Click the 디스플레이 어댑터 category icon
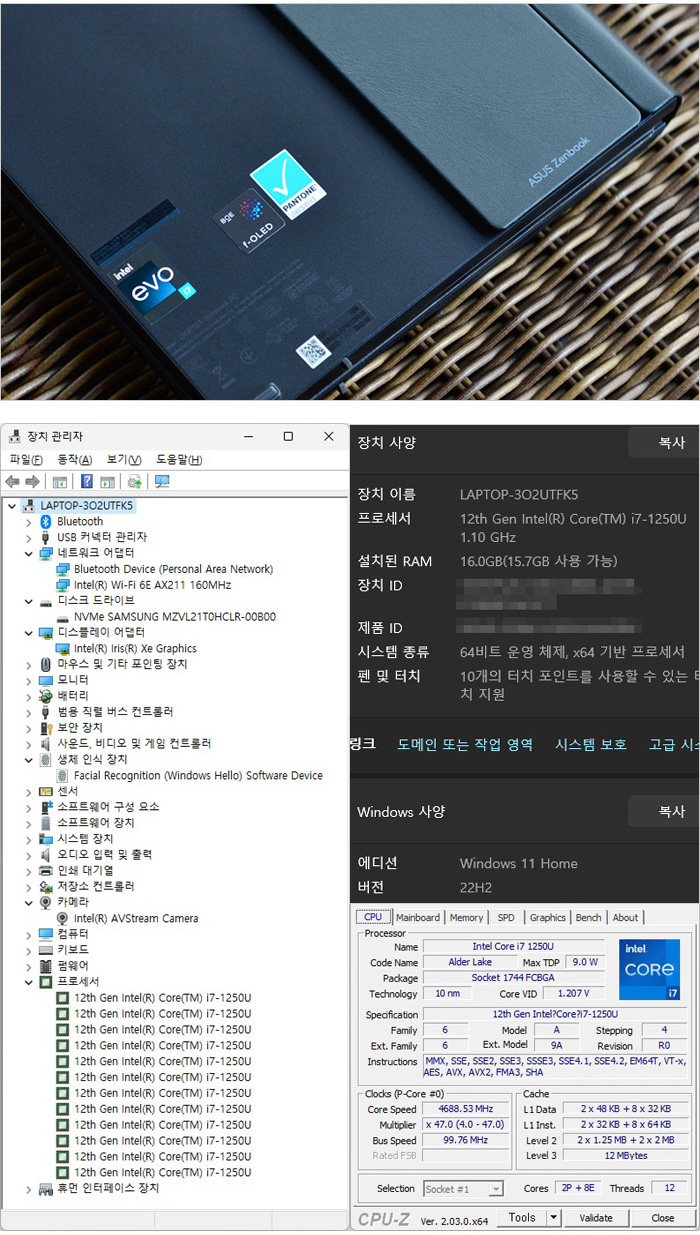Image resolution: width=700 pixels, height=1235 pixels. (x=45, y=633)
